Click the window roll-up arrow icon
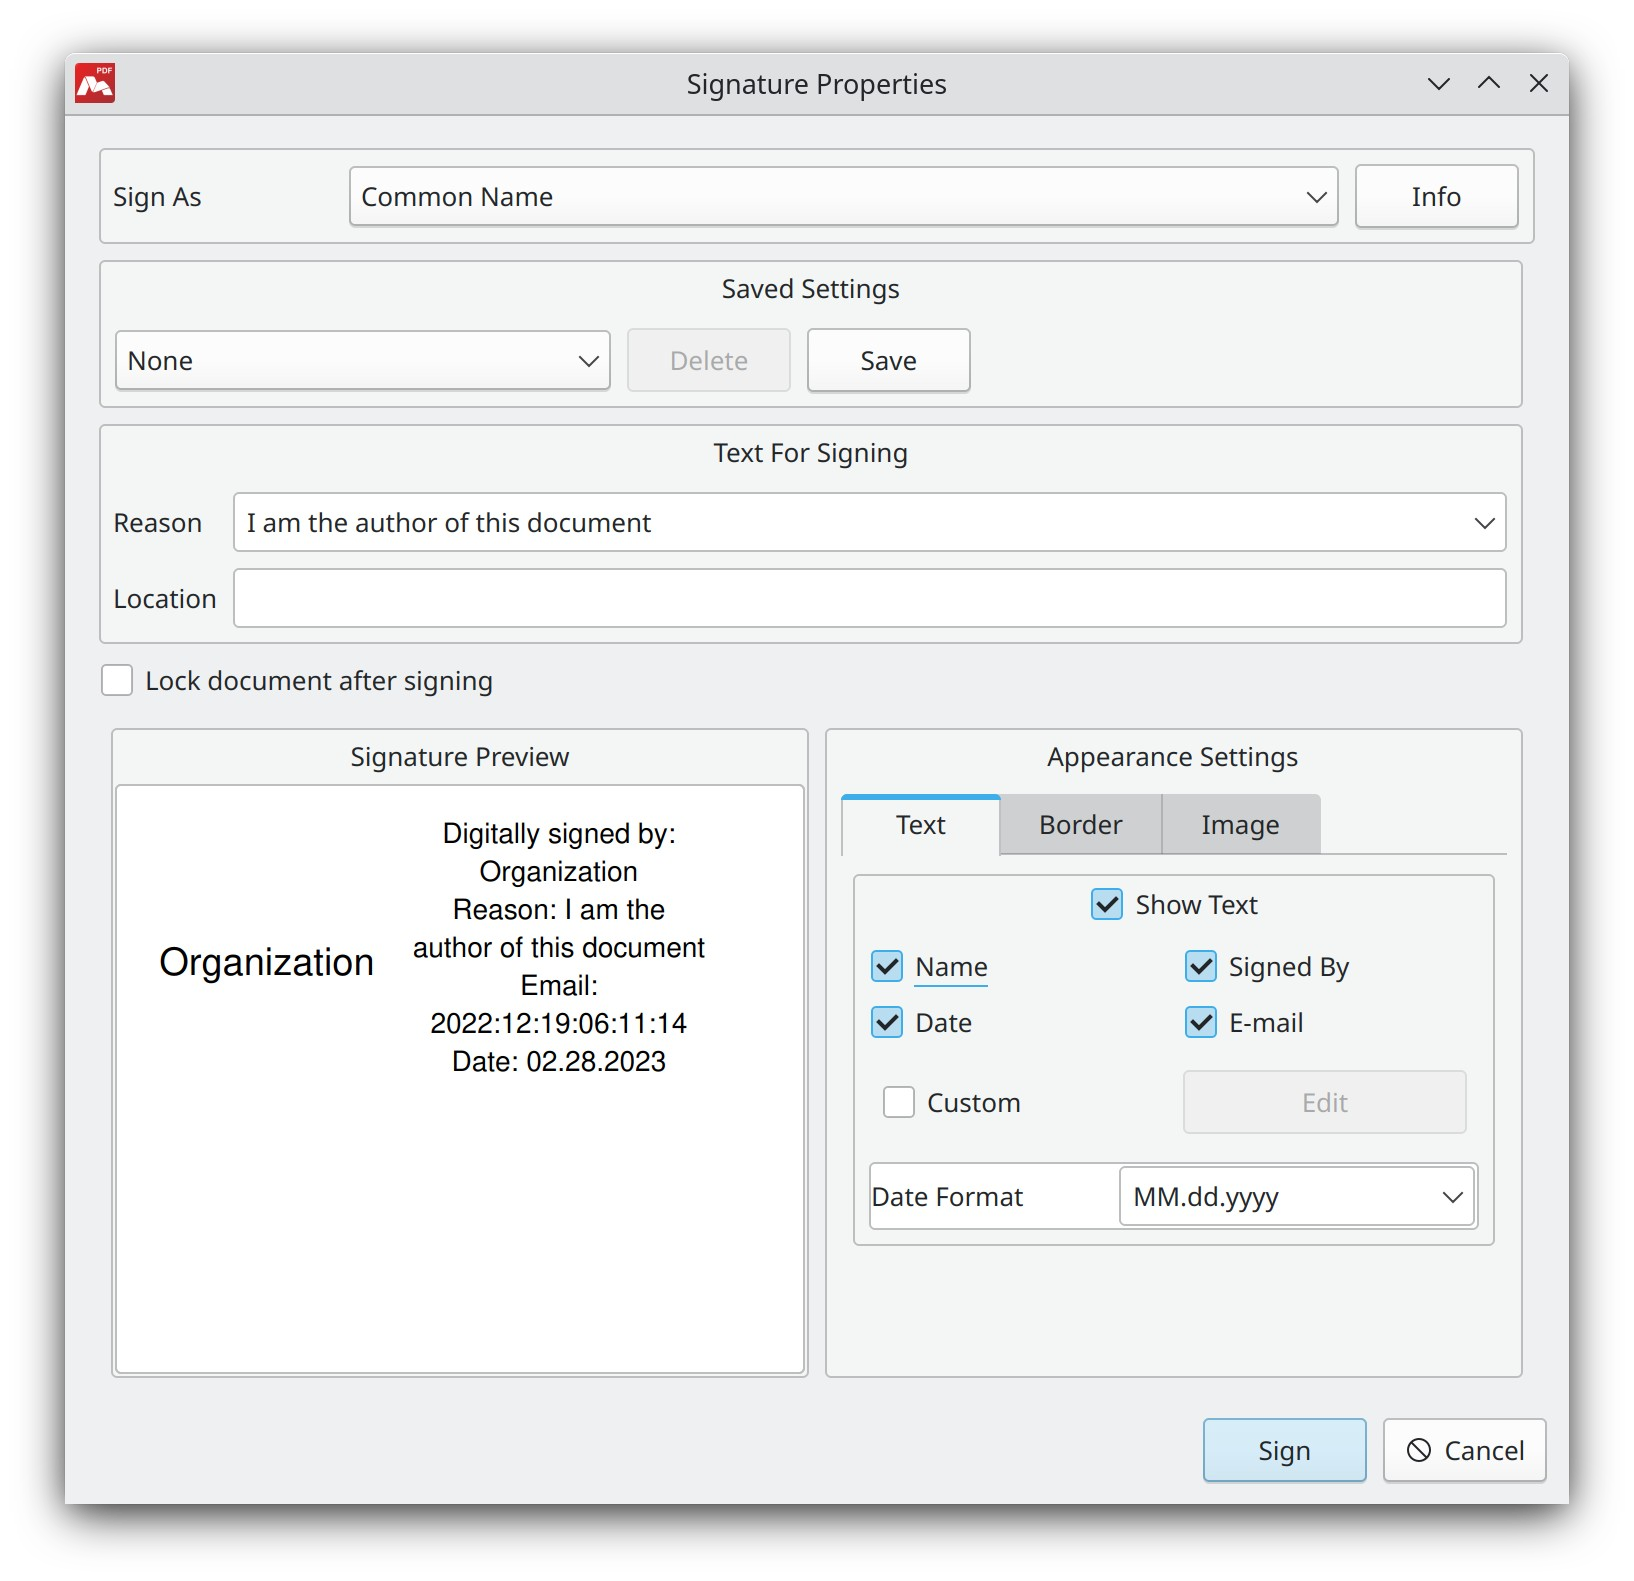Viewport: 1634px width, 1581px height. tap(1489, 83)
